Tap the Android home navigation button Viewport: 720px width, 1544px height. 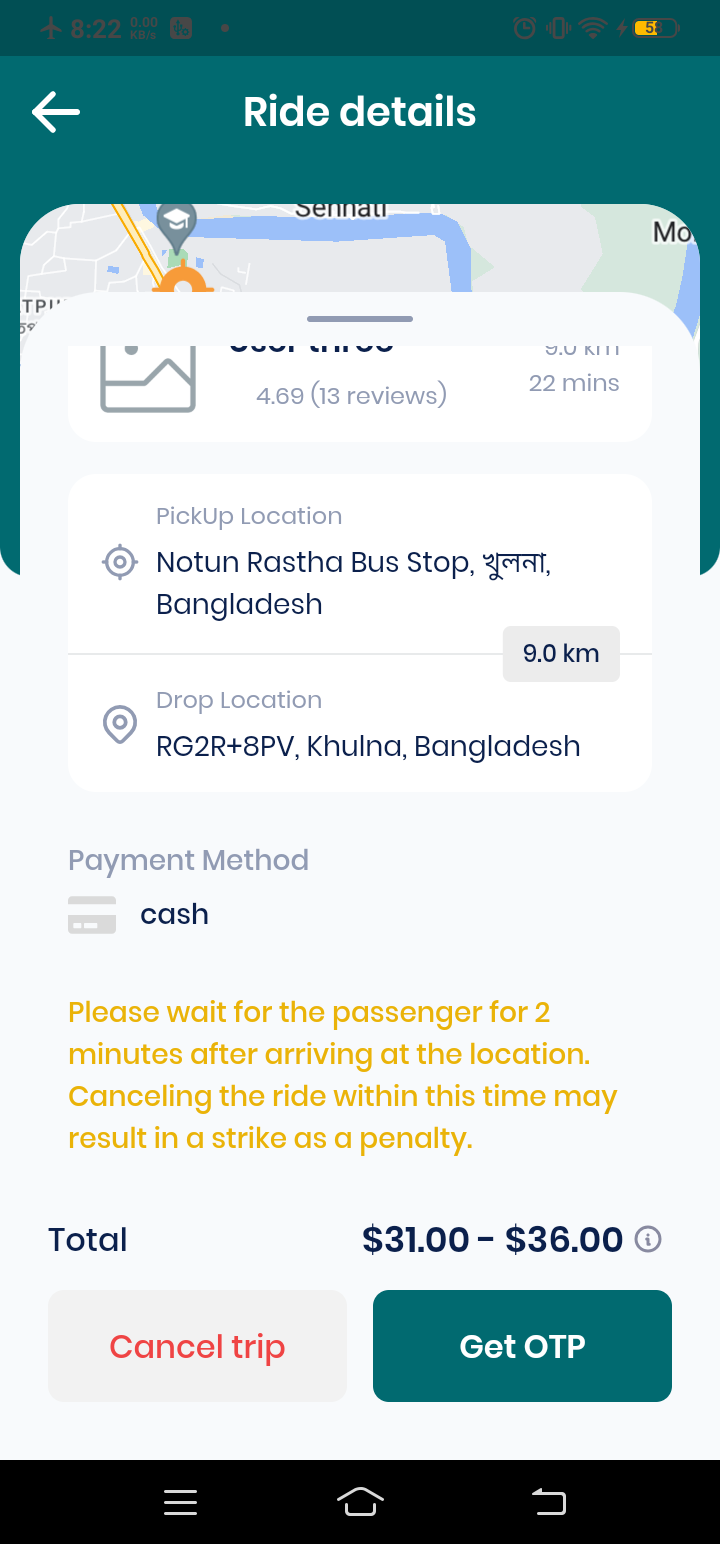coord(361,1502)
